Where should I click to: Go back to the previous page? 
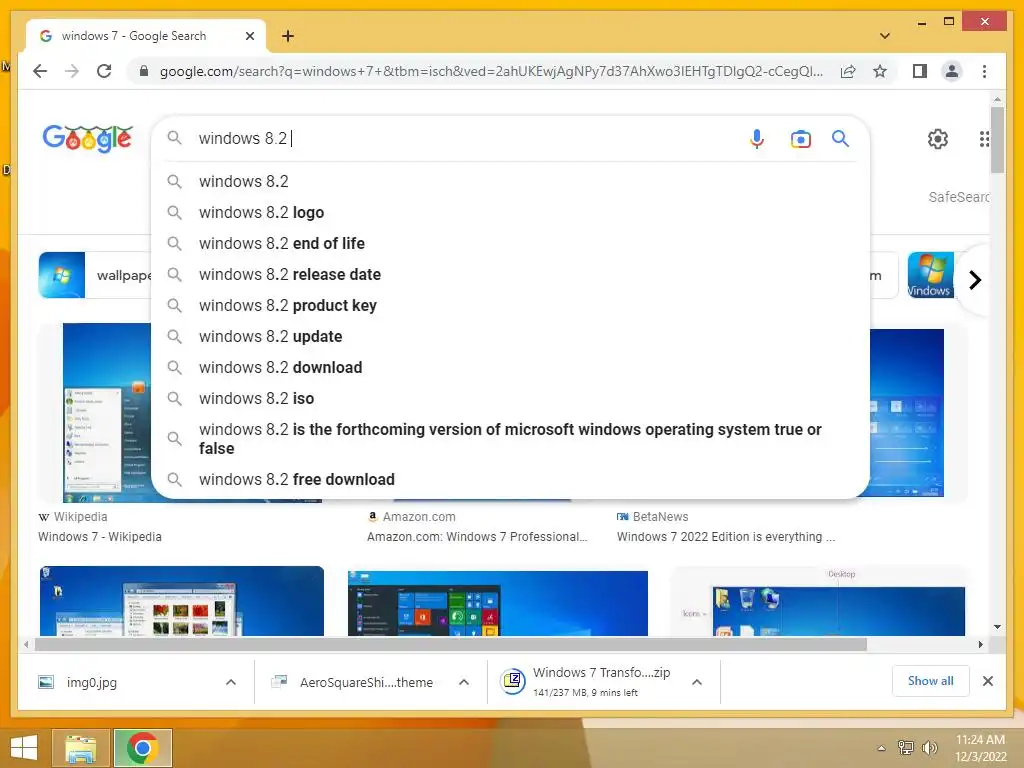[40, 71]
